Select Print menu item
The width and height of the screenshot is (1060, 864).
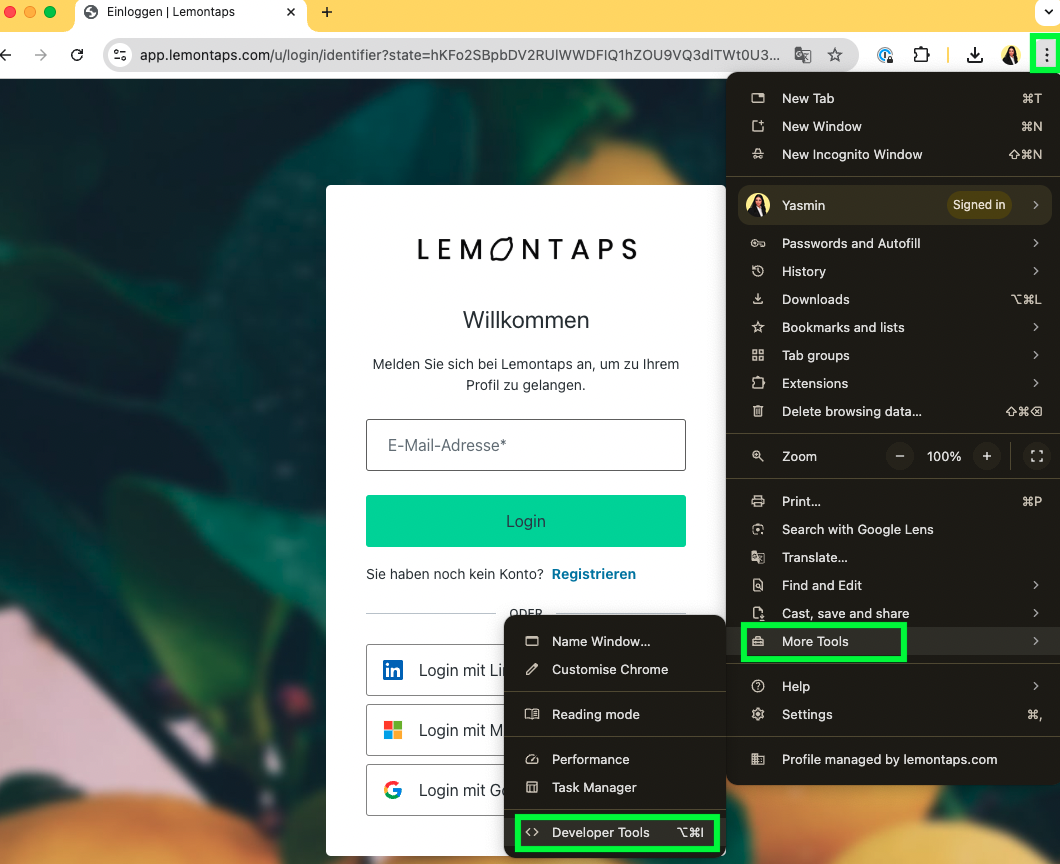point(895,502)
